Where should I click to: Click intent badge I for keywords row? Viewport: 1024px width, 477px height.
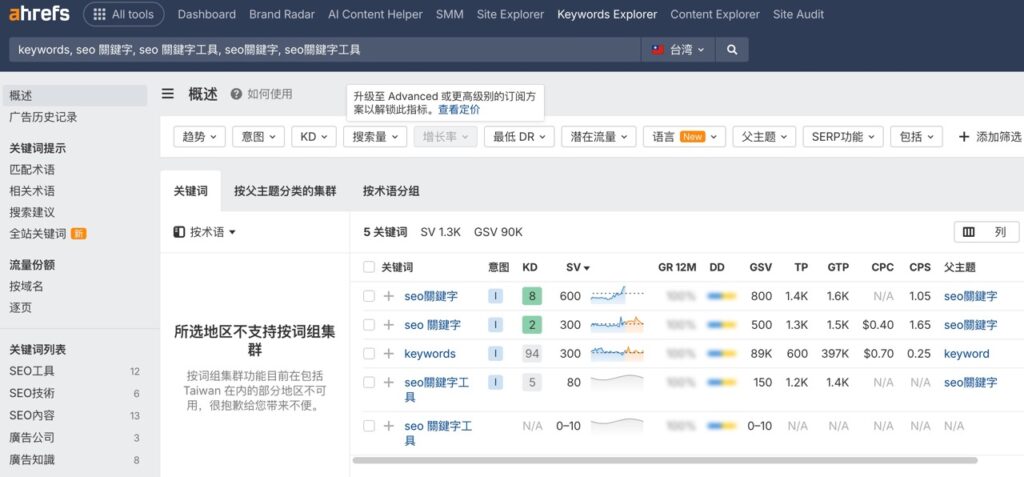click(x=496, y=354)
